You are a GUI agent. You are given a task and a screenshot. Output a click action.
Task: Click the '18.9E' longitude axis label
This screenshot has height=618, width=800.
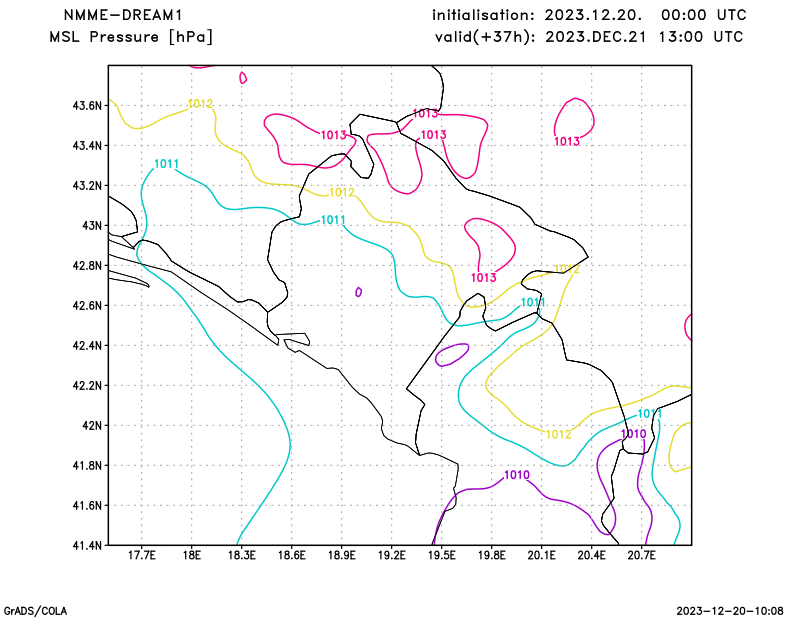coord(342,555)
